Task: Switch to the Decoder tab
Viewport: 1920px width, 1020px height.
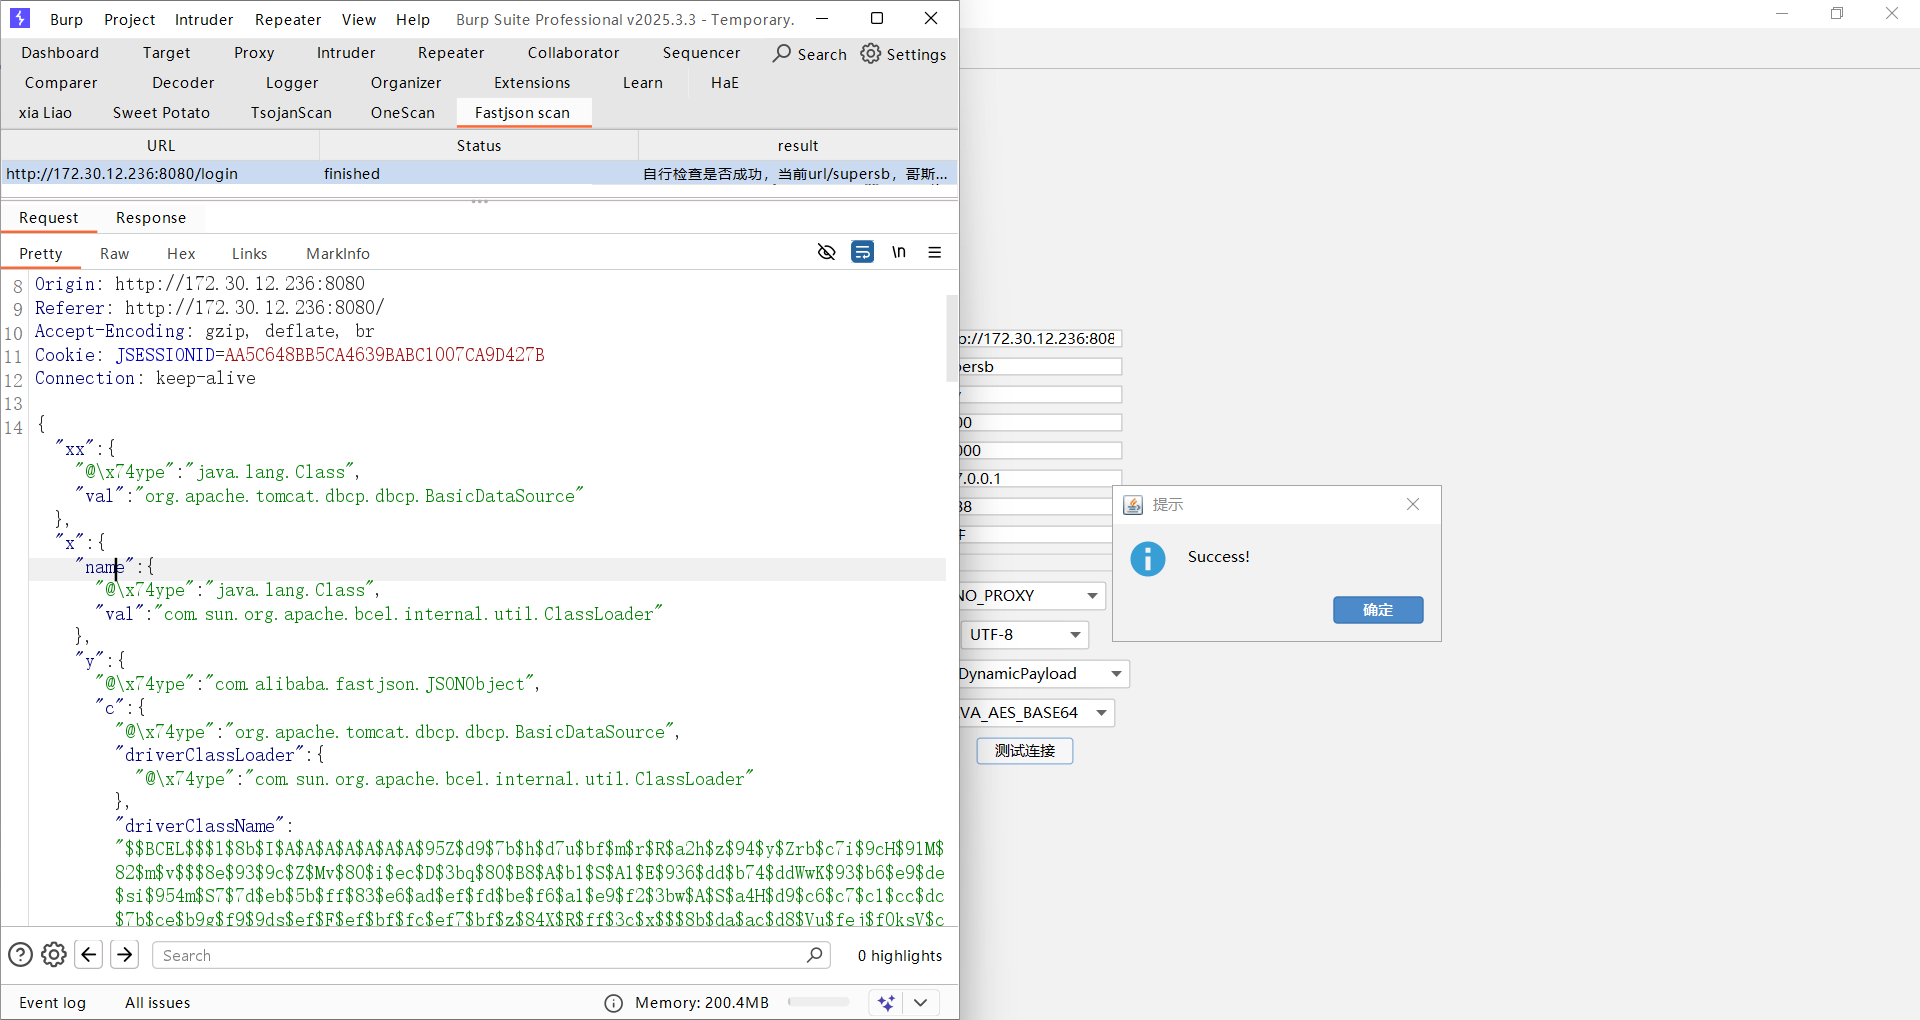Action: point(183,83)
